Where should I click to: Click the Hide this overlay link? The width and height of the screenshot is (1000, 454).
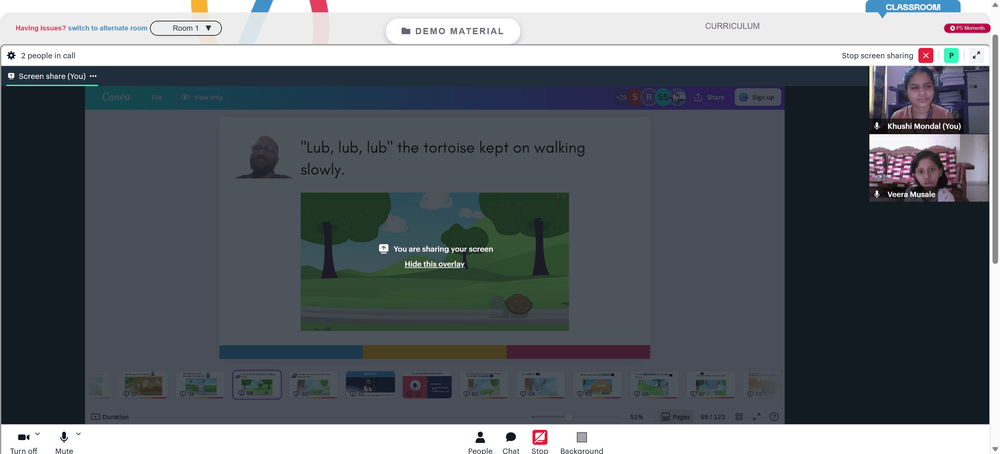tap(434, 264)
